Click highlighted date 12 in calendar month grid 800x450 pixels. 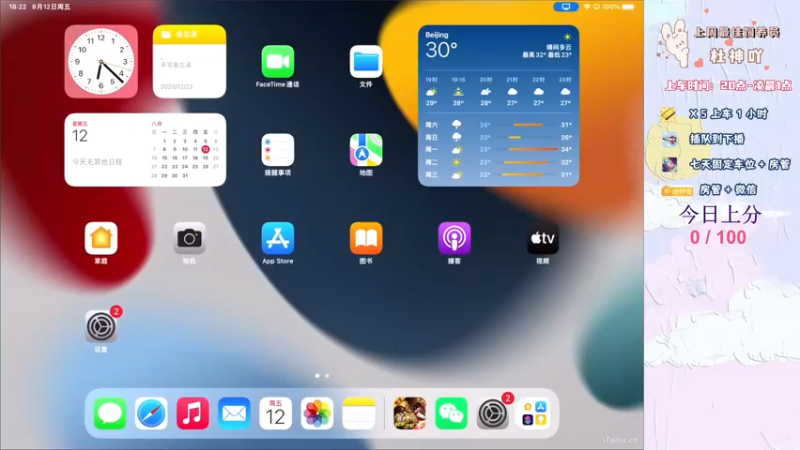(205, 149)
